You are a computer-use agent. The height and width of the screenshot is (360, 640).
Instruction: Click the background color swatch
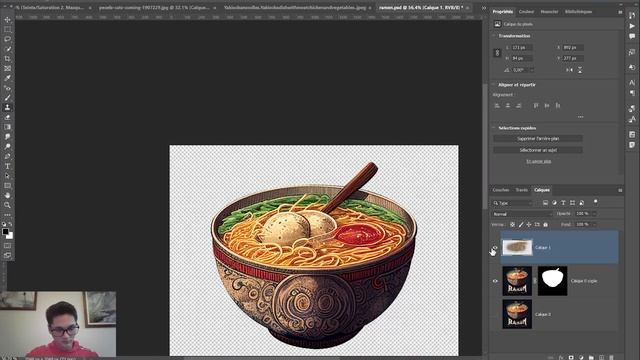tap(11, 236)
